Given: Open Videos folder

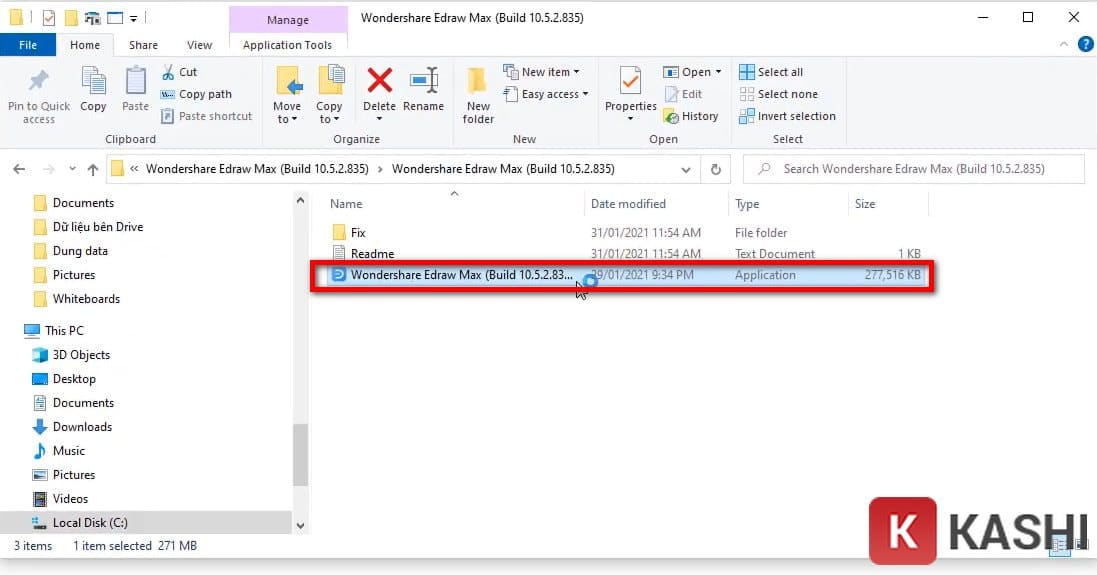Looking at the screenshot, I should coord(70,499).
